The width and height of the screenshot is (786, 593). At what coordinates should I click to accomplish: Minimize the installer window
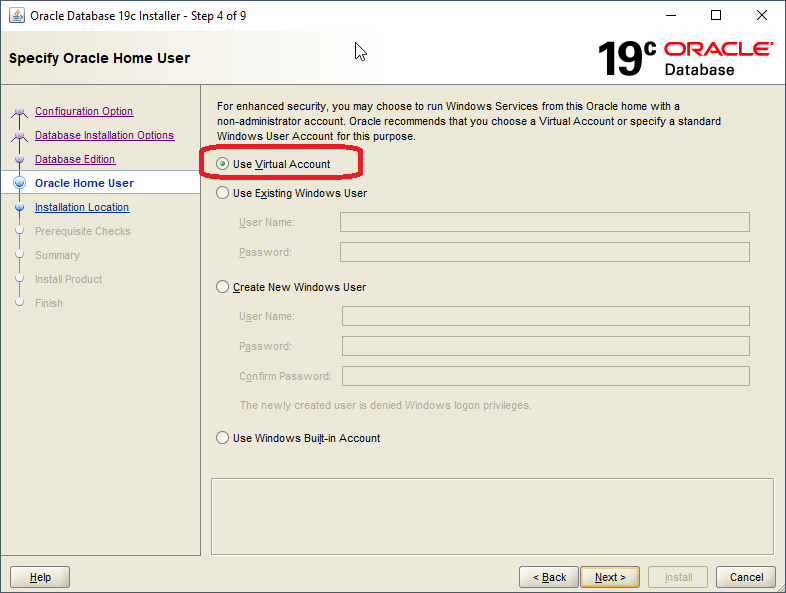pyautogui.click(x=671, y=16)
